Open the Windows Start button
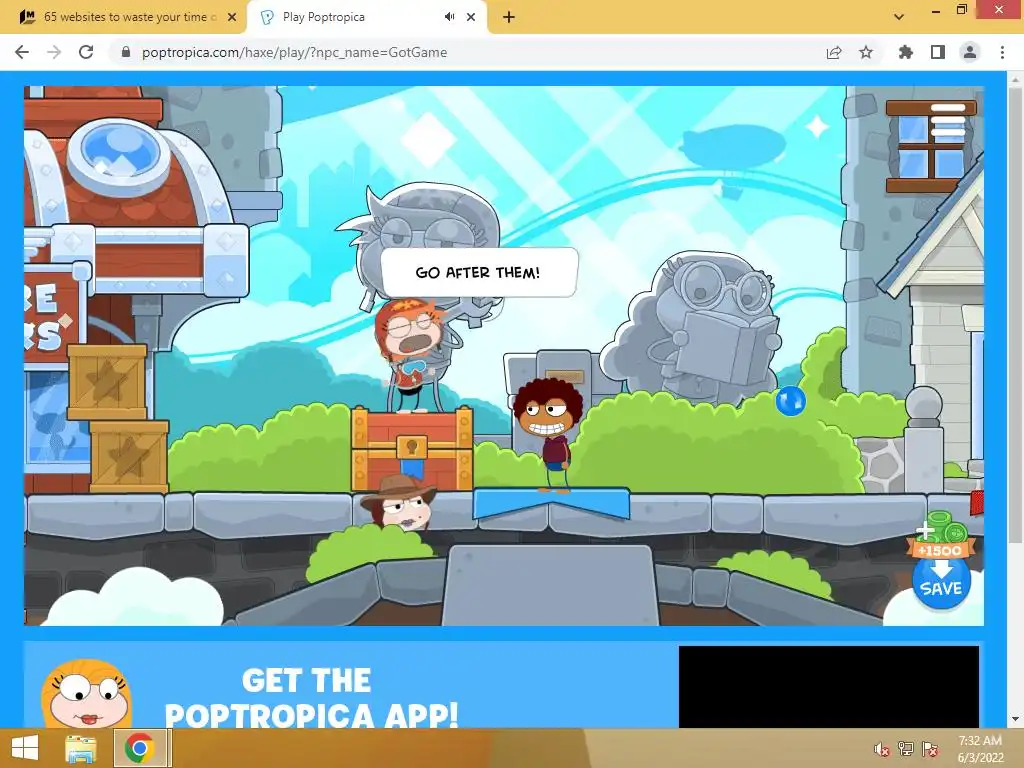 [x=25, y=748]
